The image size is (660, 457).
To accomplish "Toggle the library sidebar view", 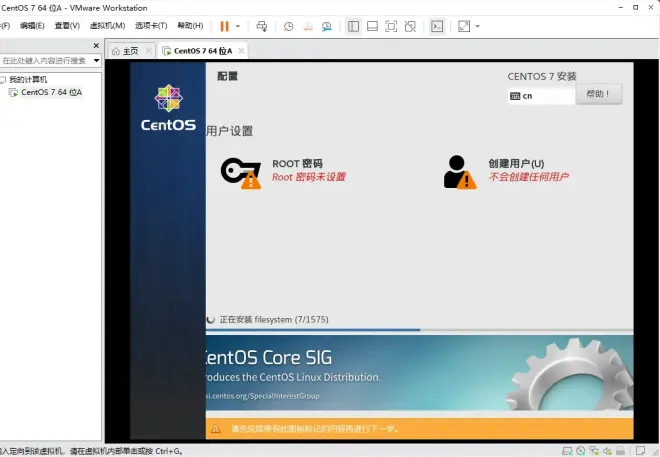I will (354, 27).
